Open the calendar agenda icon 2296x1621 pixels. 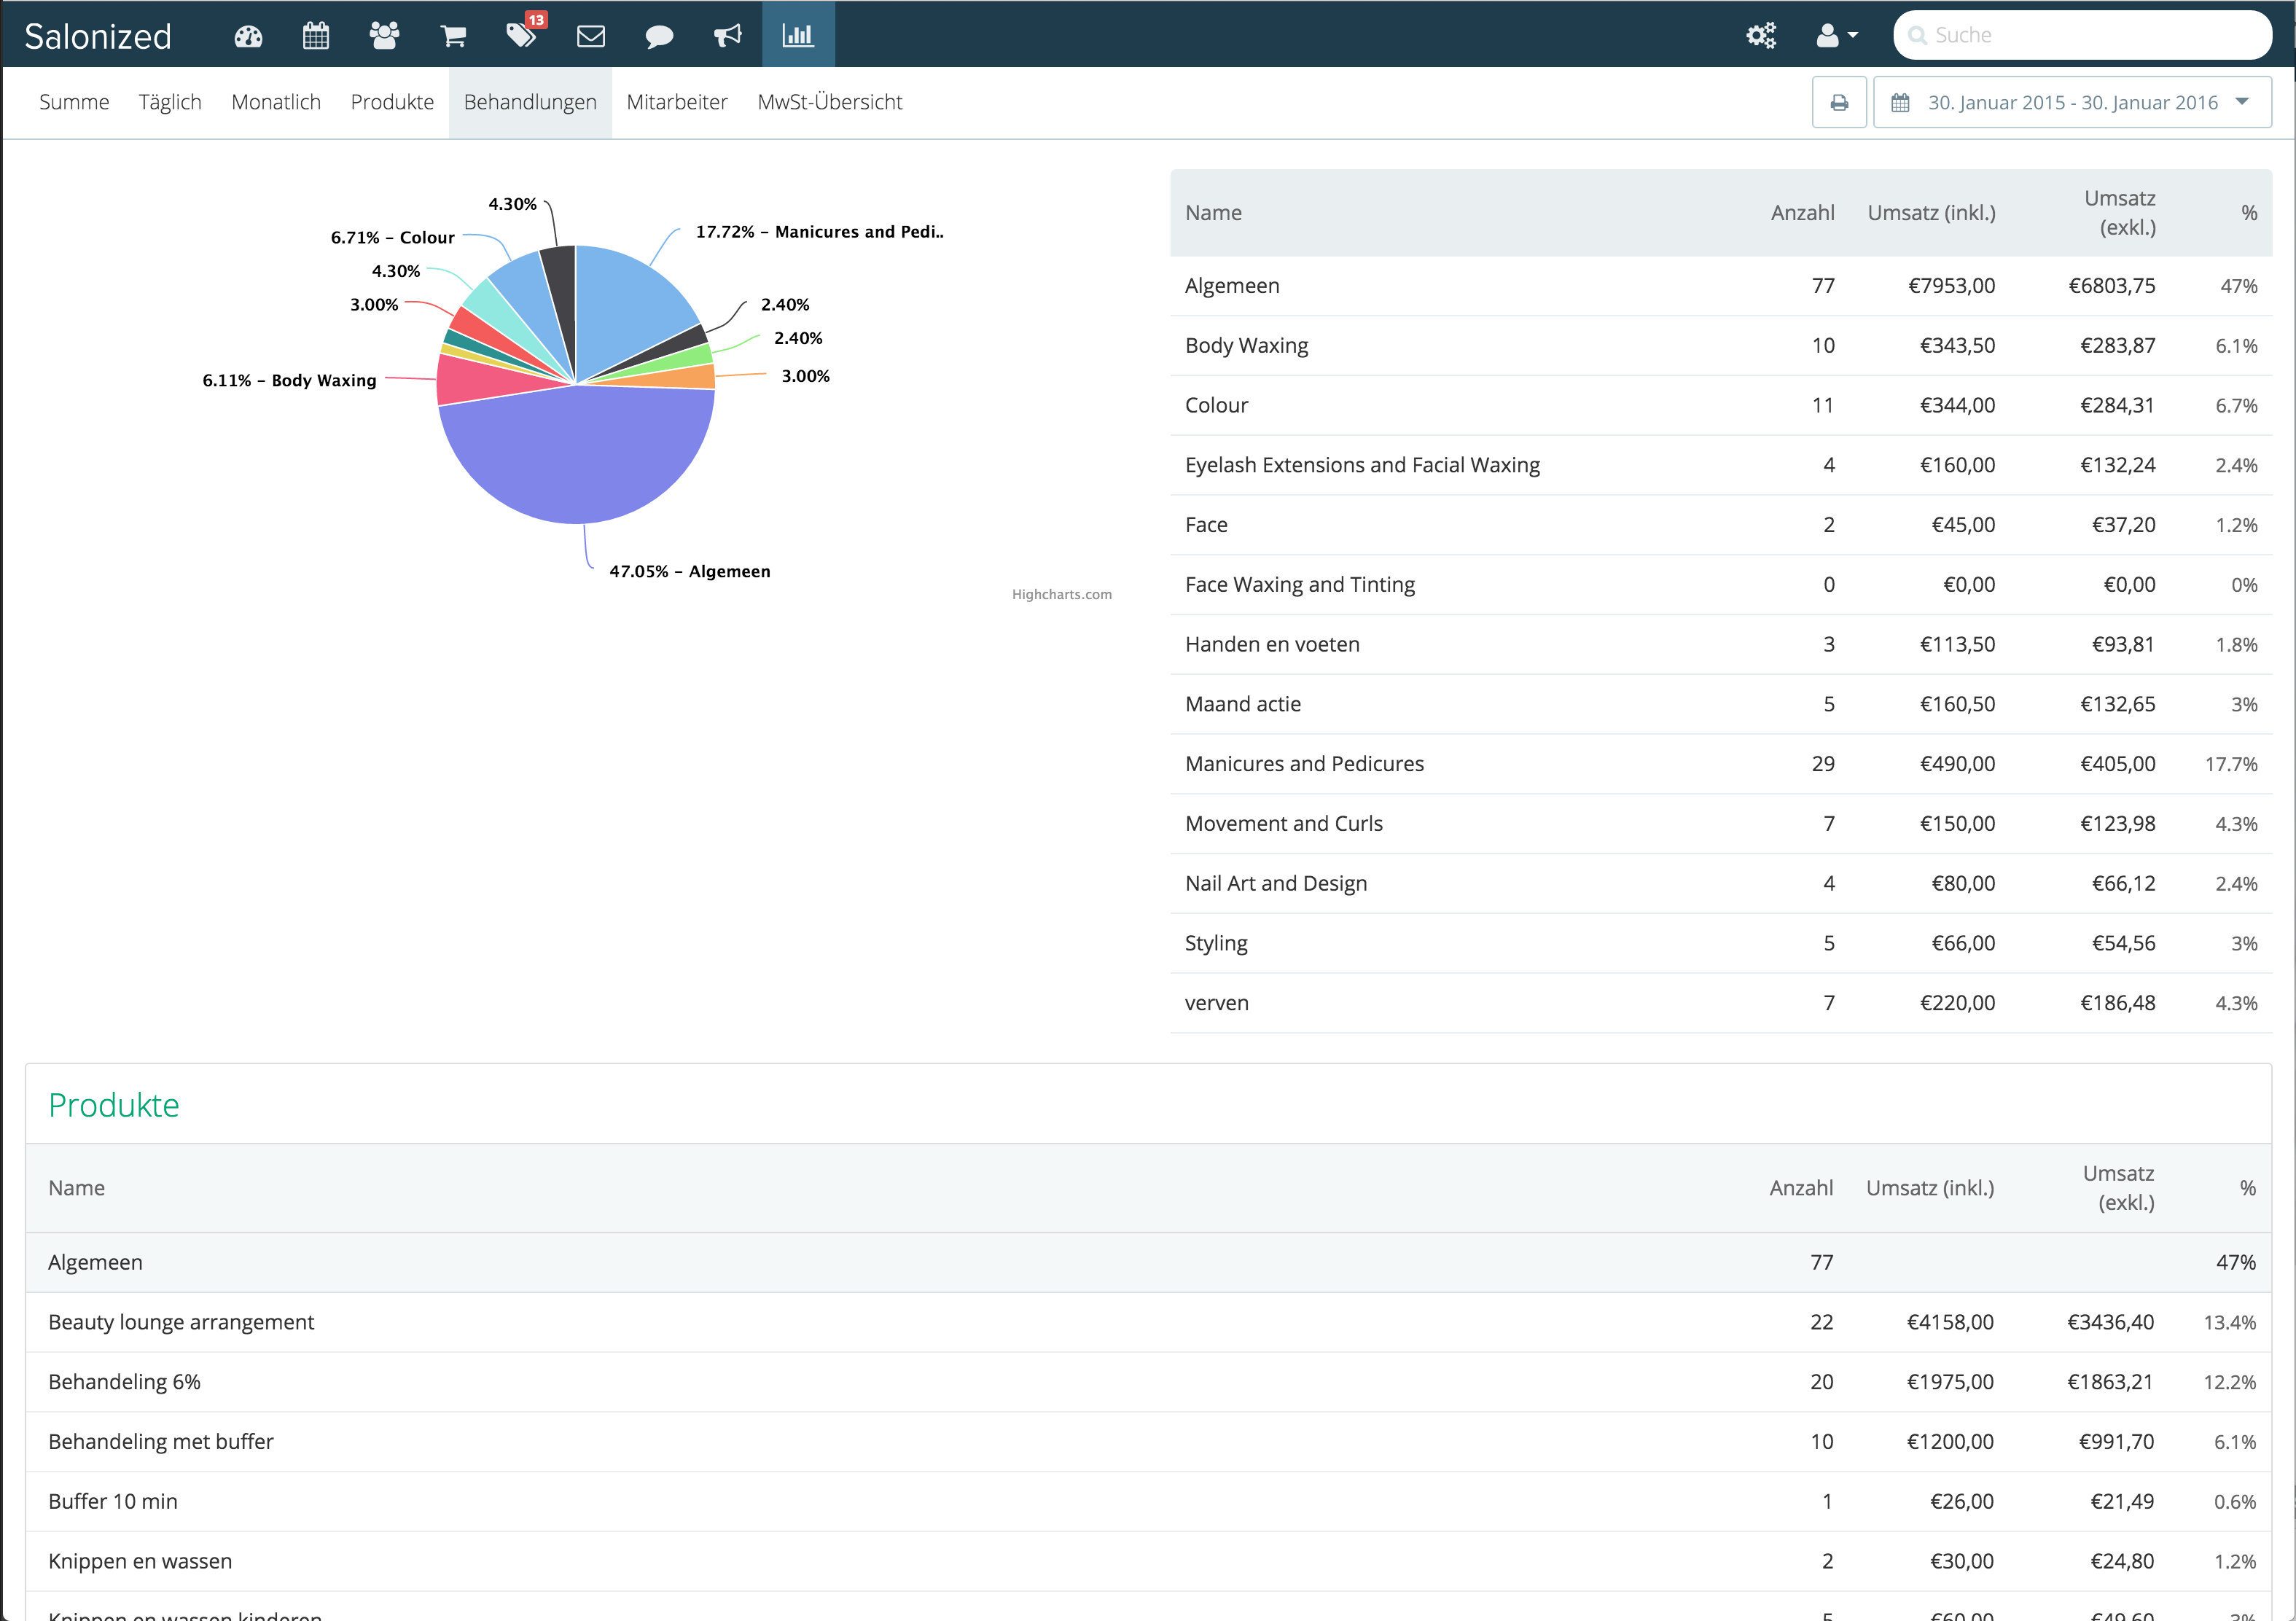tap(316, 35)
